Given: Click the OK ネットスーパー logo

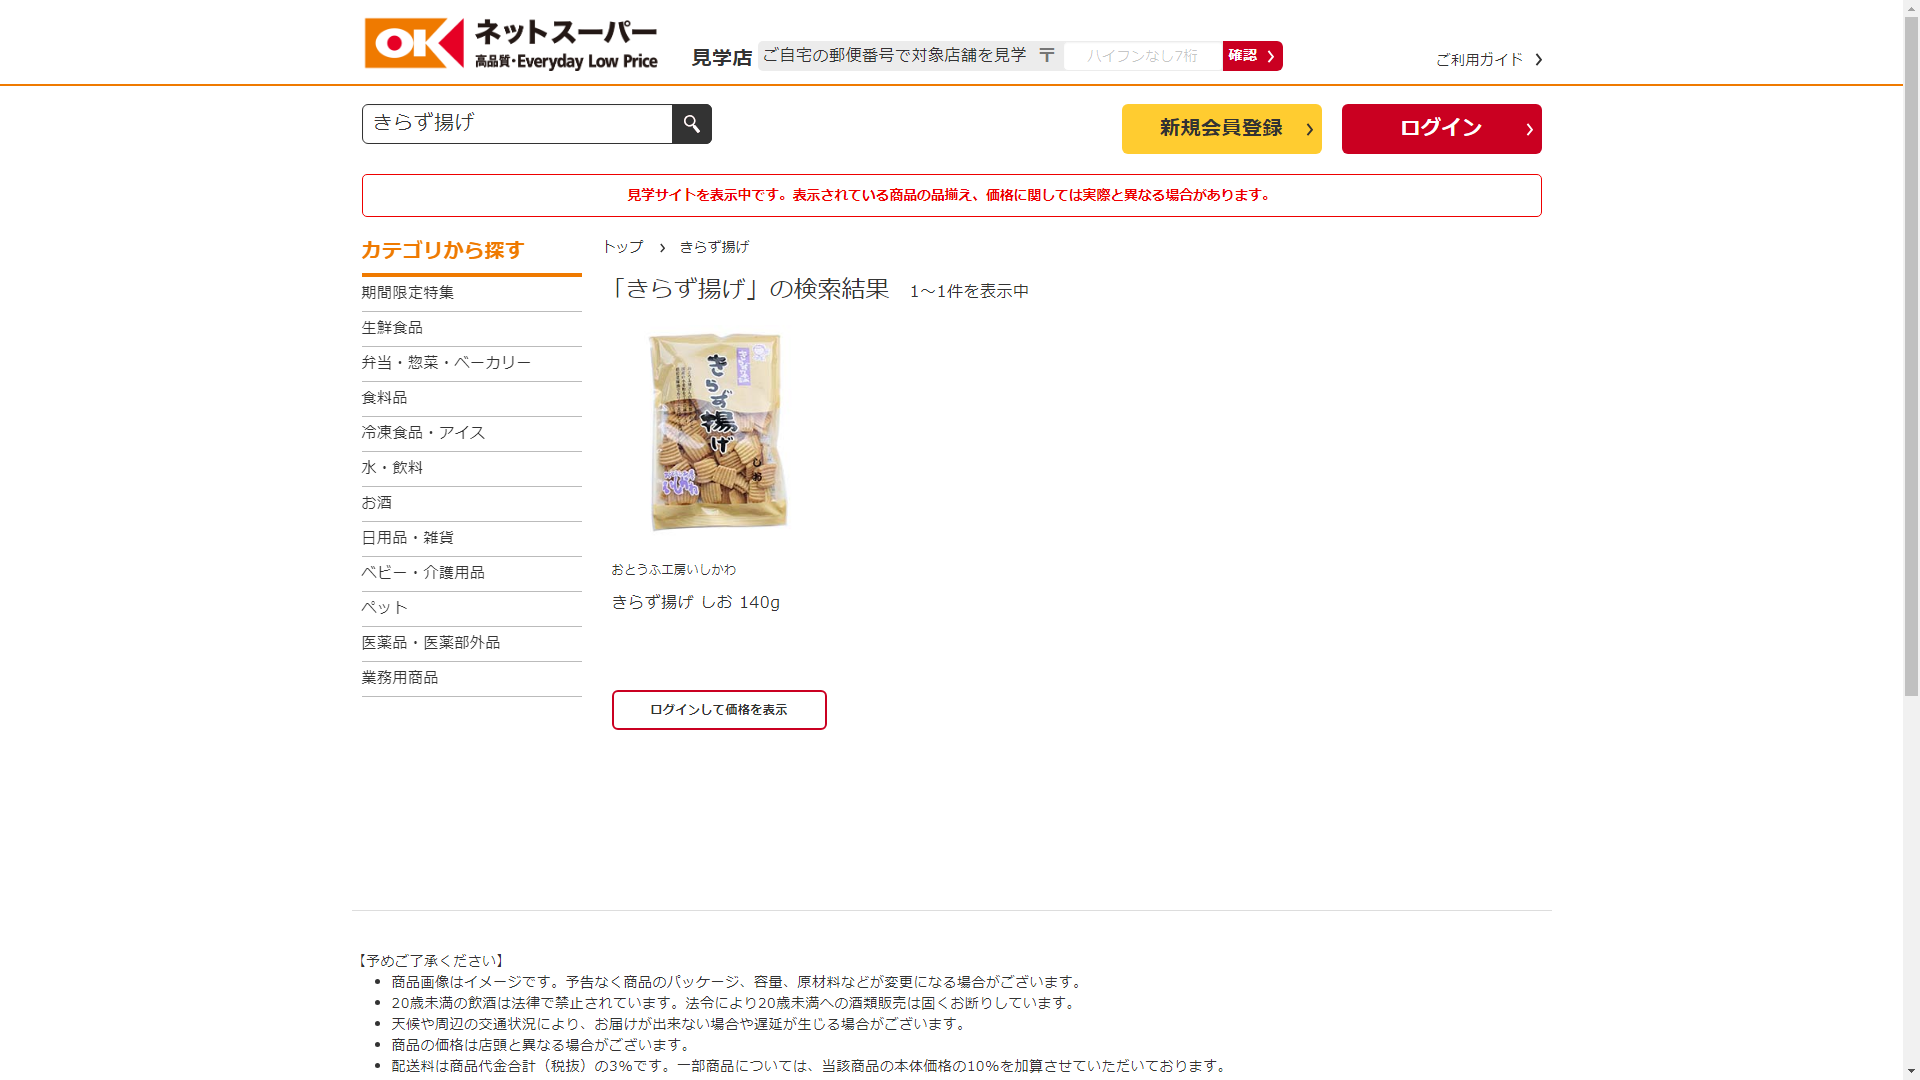Looking at the screenshot, I should pyautogui.click(x=511, y=44).
